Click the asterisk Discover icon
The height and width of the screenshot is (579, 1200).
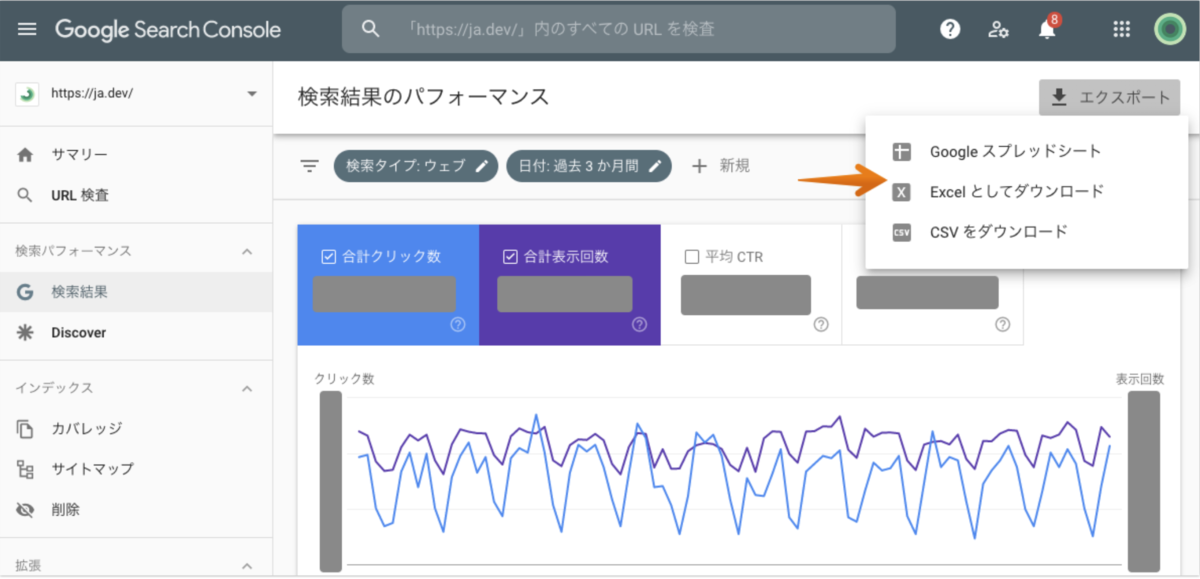(26, 332)
